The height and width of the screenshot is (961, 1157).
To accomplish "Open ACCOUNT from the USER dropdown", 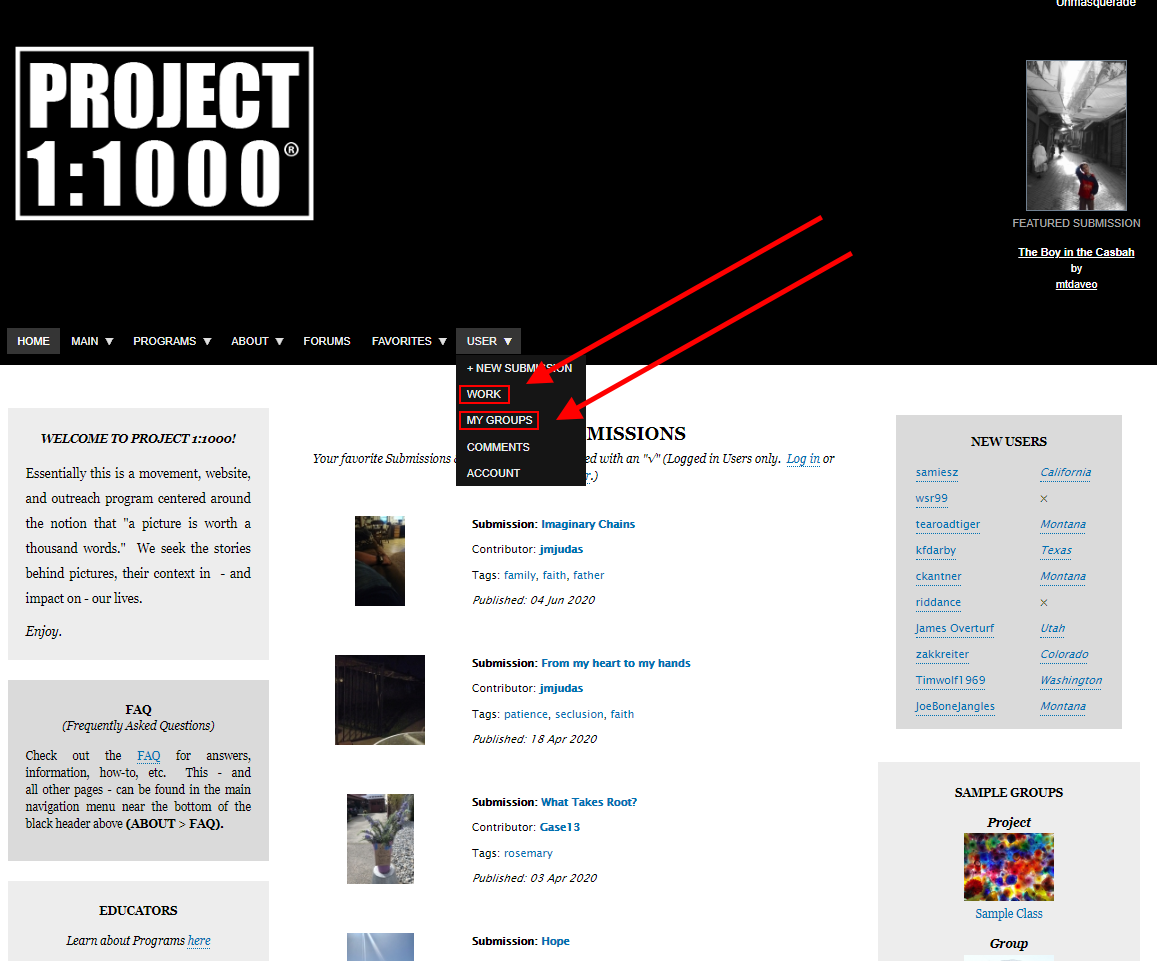I will click(492, 473).
